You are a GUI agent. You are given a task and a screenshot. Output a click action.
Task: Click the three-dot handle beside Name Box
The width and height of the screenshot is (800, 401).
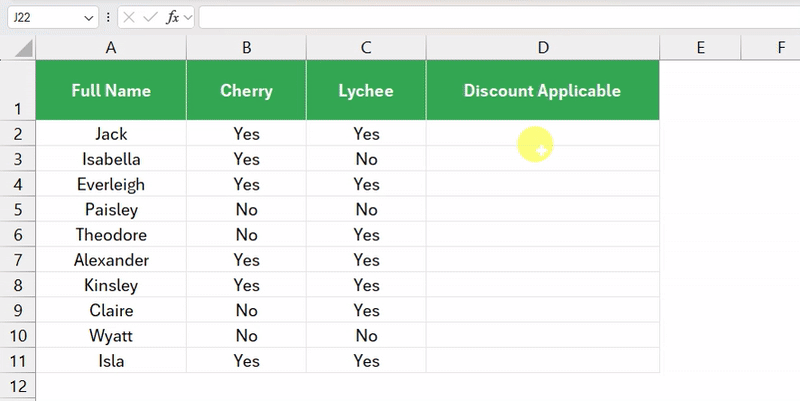[x=108, y=18]
